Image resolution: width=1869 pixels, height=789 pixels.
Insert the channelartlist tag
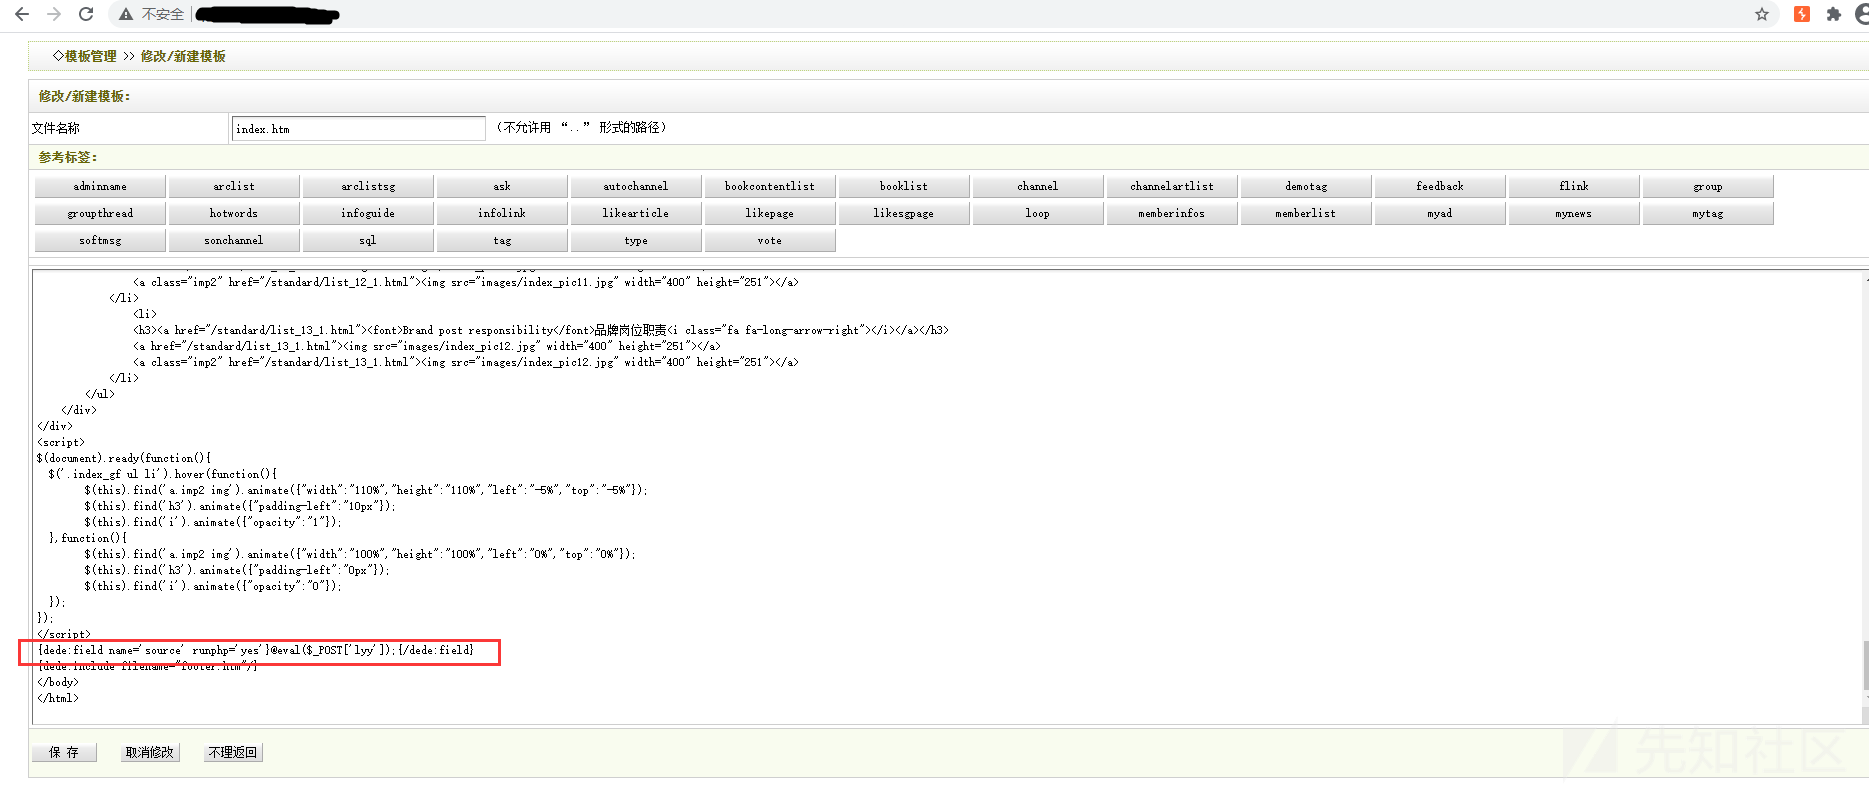click(1172, 186)
